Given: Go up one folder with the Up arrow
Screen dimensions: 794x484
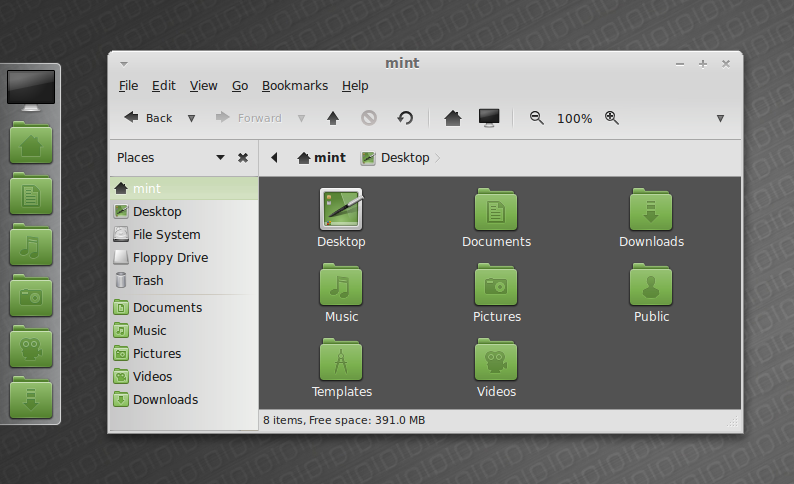Looking at the screenshot, I should 333,118.
